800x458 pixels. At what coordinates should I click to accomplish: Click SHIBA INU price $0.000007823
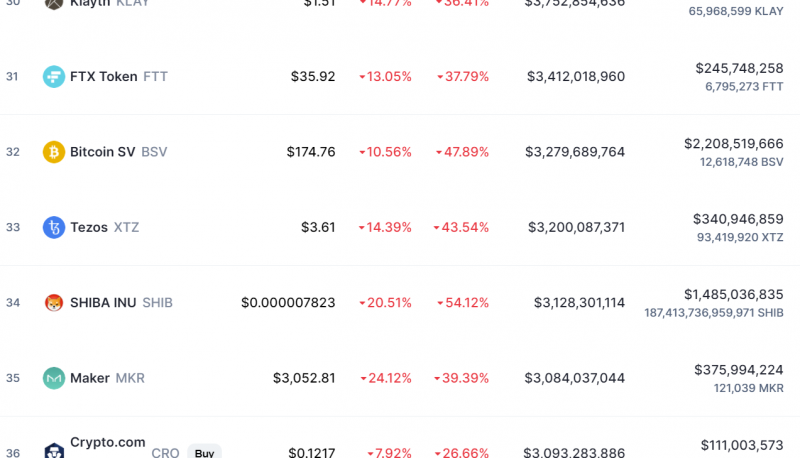288,303
